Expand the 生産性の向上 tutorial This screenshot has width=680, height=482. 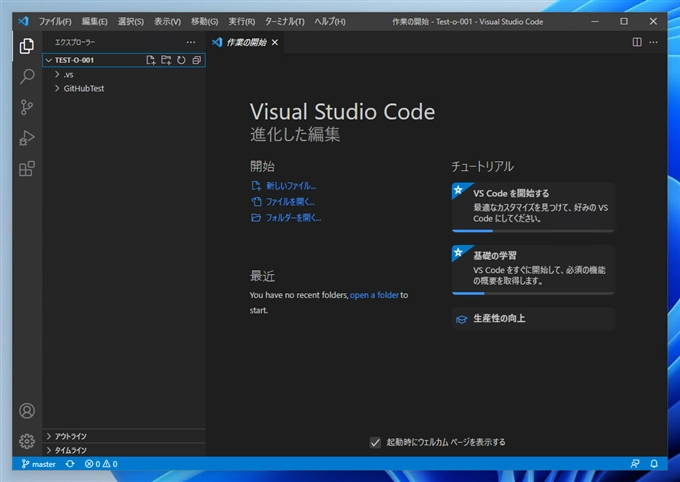[x=533, y=319]
